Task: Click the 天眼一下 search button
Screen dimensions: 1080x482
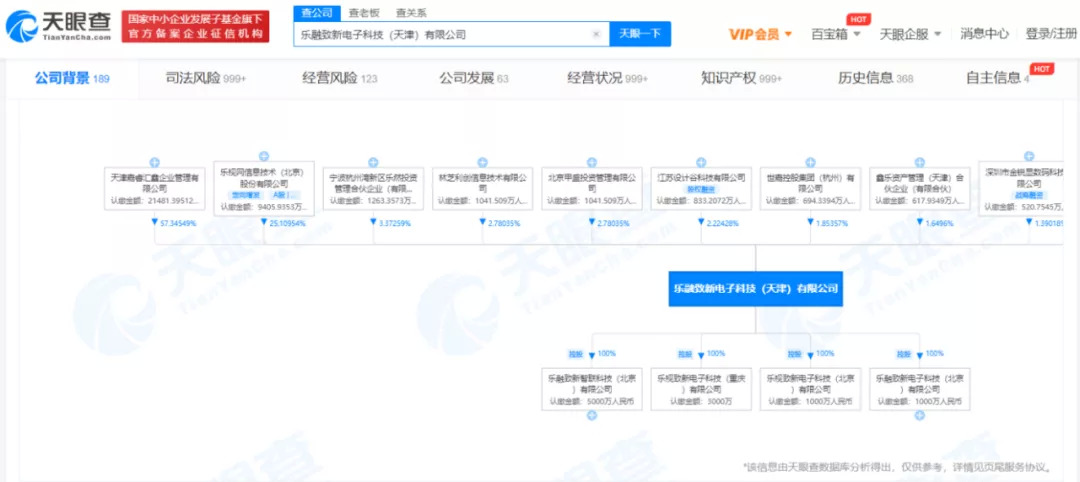Action: (640, 34)
